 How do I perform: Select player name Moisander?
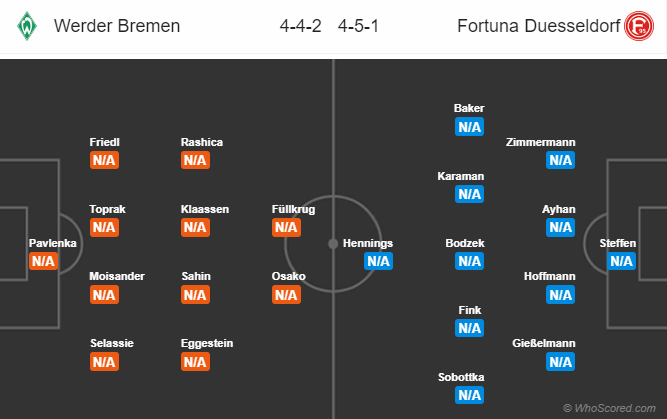tap(117, 276)
